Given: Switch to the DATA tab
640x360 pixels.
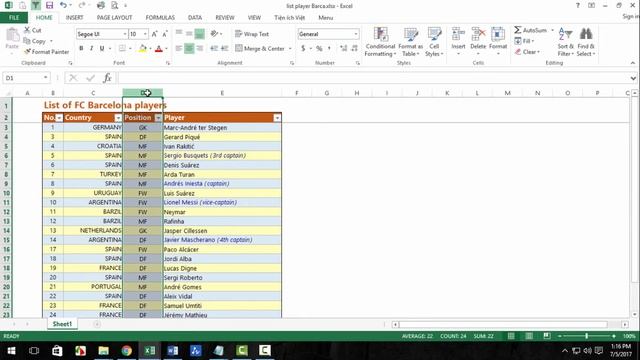Looking at the screenshot, I should [x=195, y=18].
